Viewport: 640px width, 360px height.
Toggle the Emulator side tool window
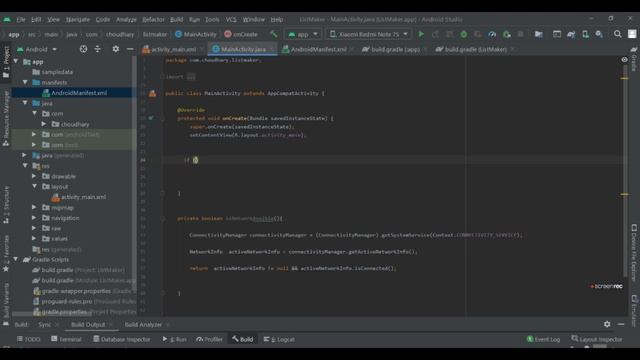click(x=634, y=310)
